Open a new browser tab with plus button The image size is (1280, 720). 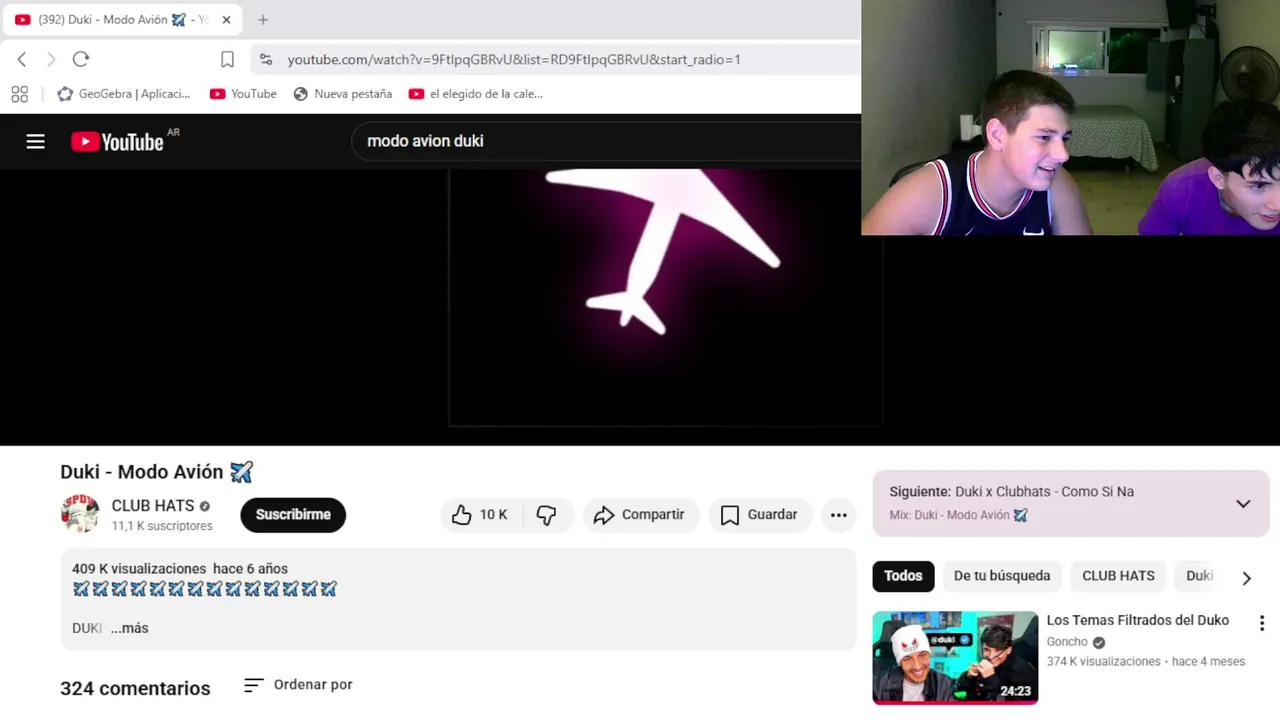click(x=263, y=19)
